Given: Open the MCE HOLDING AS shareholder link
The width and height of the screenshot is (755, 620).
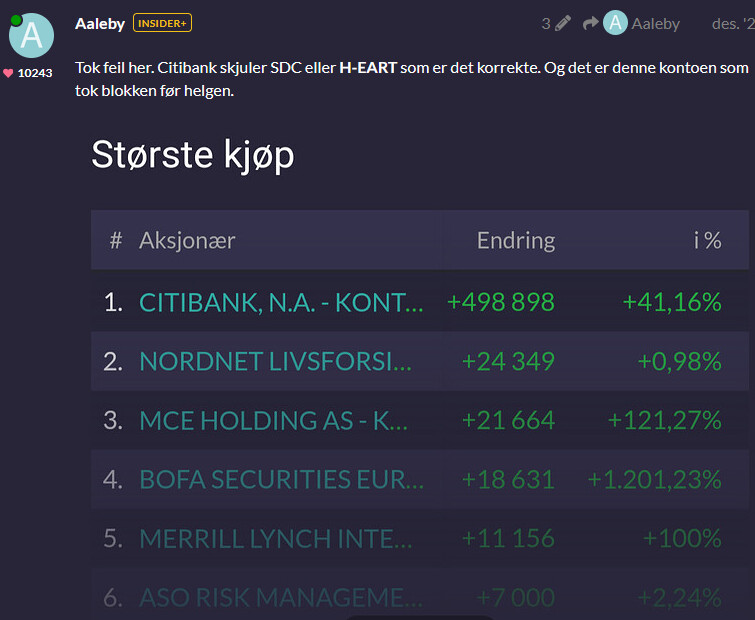Looking at the screenshot, I should 273,420.
